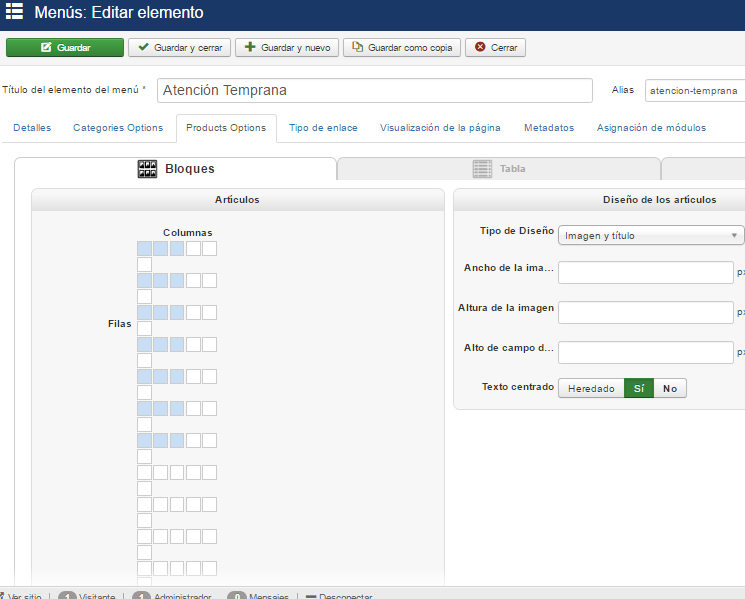Click the Guardar como copia button label
Screen dimensions: 745x599
point(410,48)
